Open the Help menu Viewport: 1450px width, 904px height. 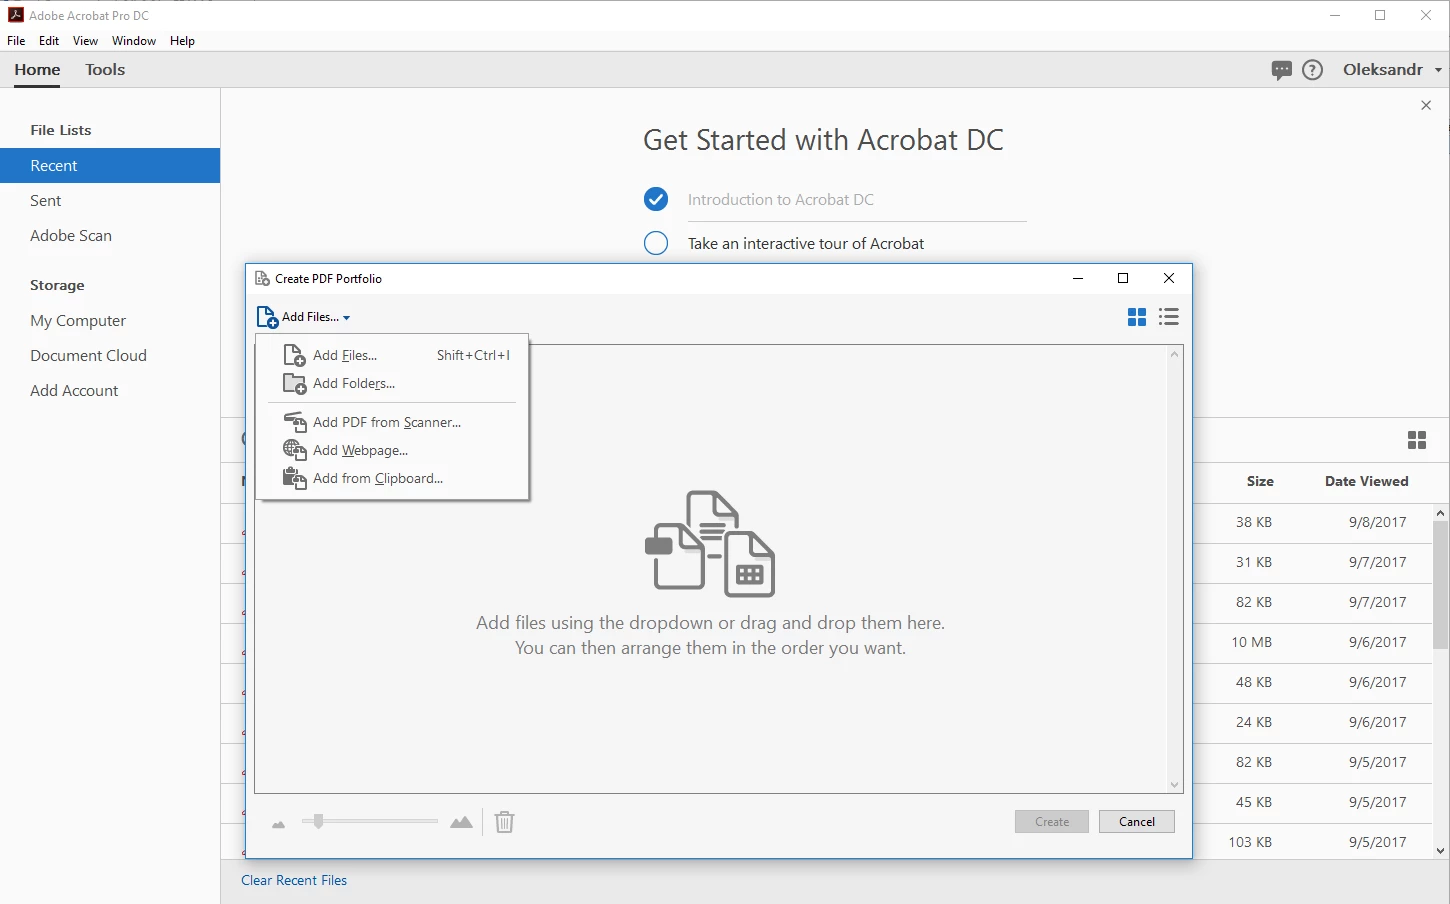(x=182, y=41)
